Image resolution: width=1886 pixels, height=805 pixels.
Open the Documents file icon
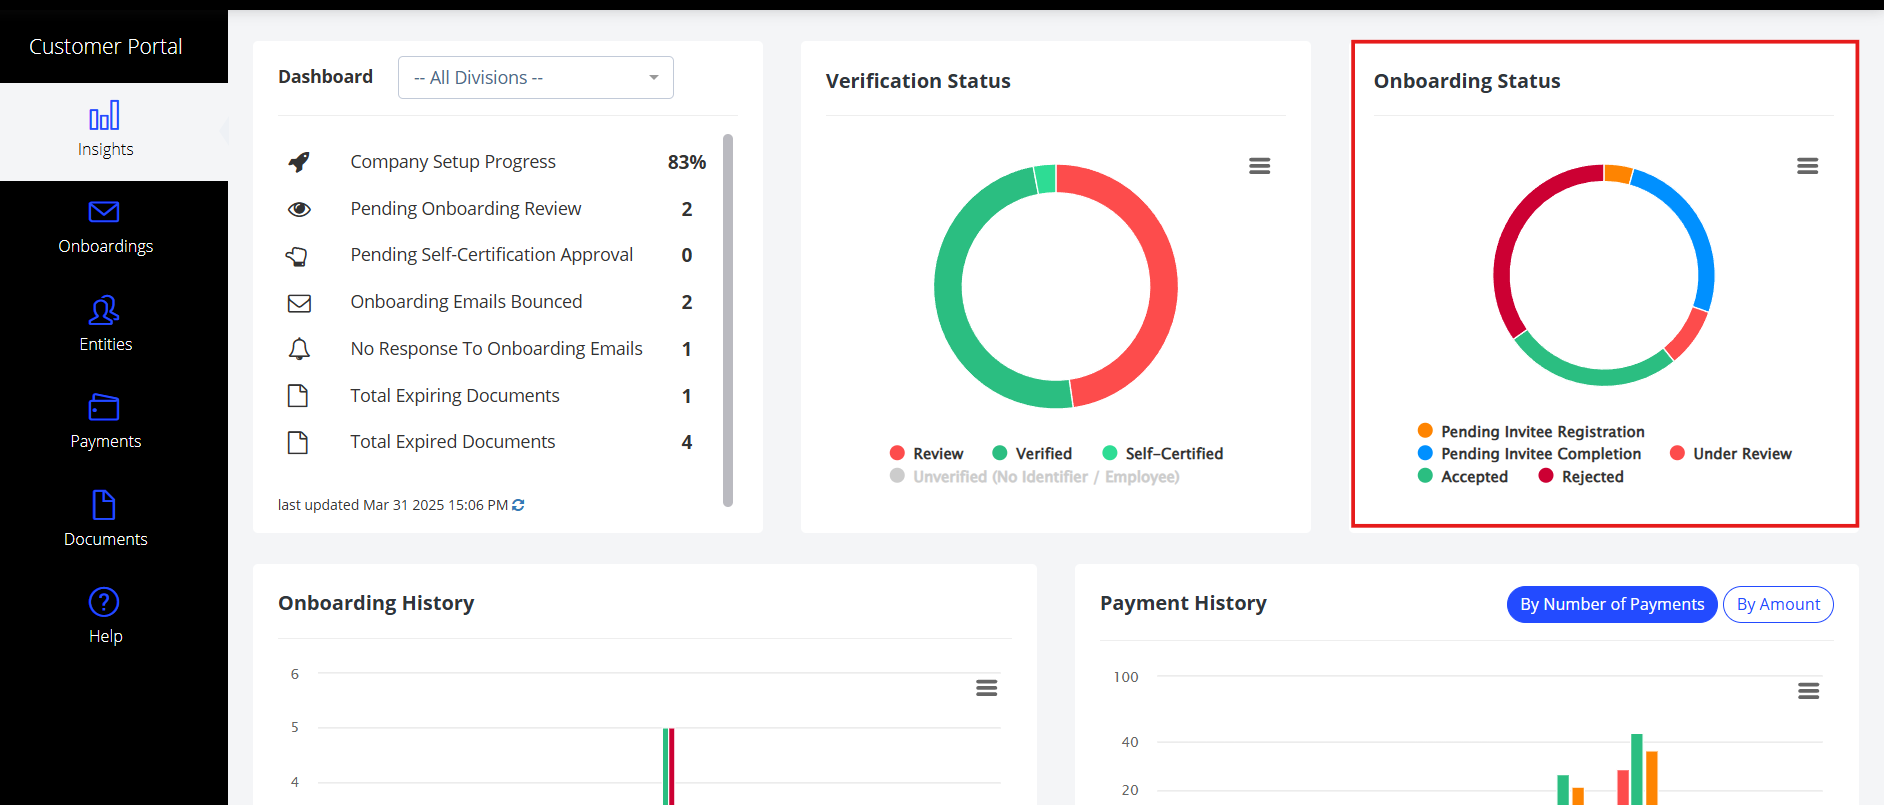click(104, 505)
